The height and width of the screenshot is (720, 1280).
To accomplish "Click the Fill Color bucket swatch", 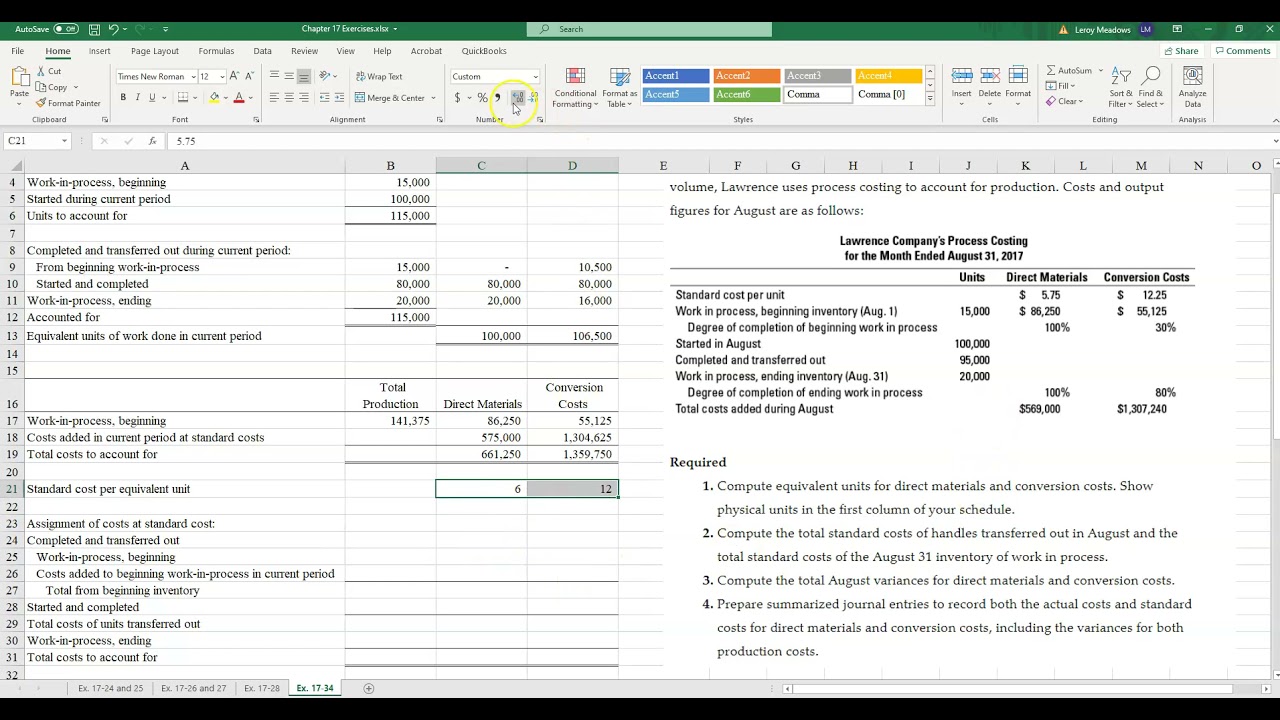I will pyautogui.click(x=214, y=98).
